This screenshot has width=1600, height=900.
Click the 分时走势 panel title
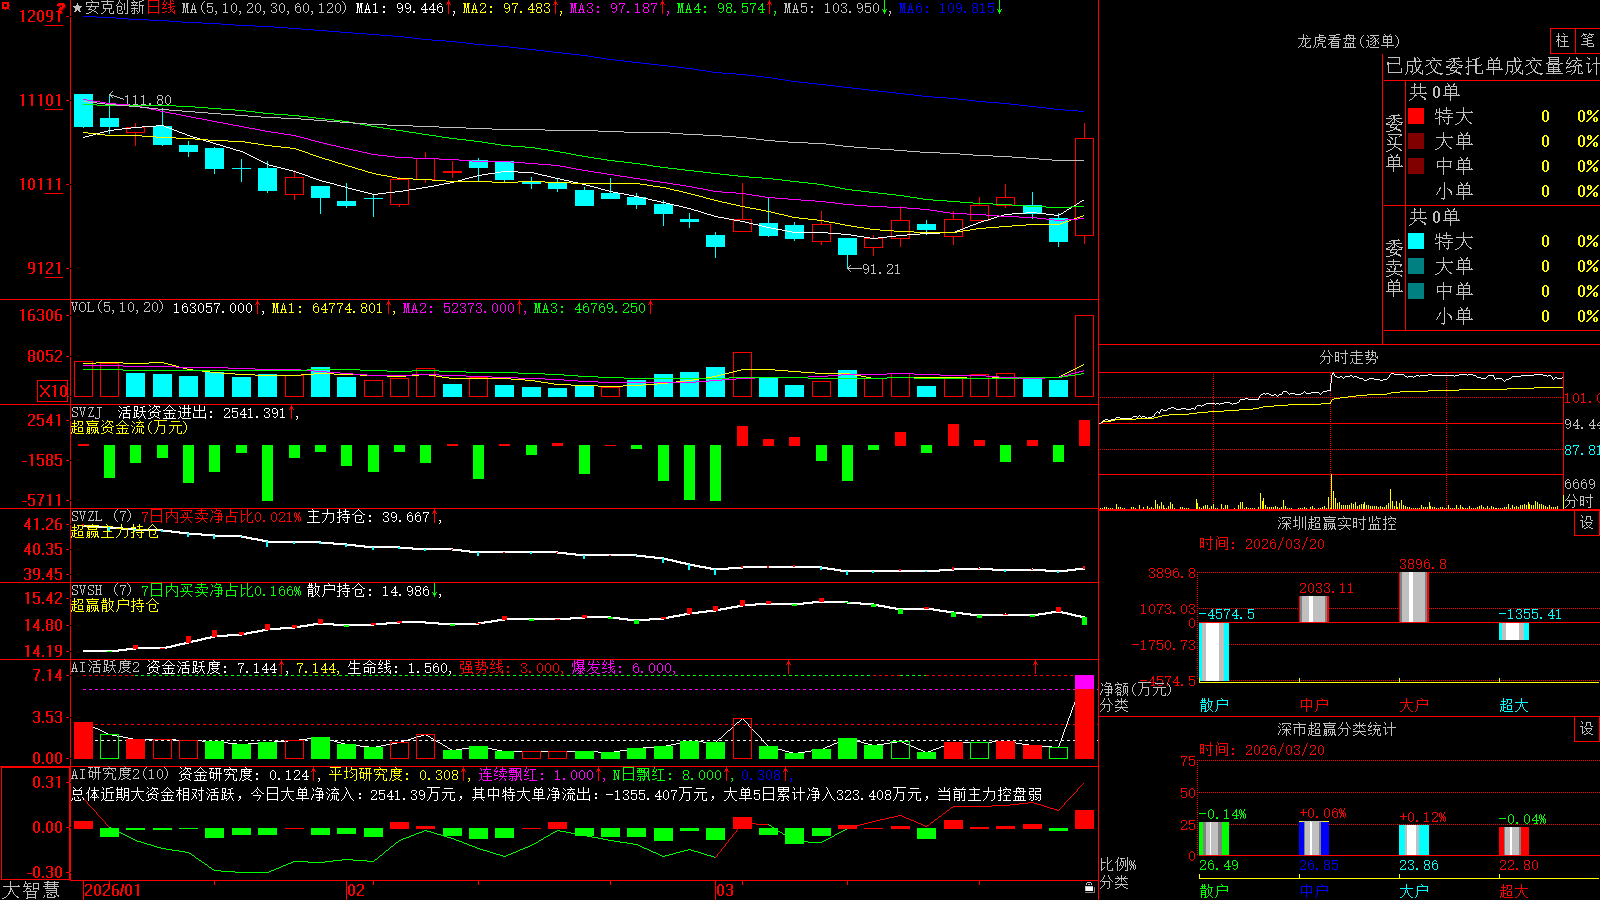(1348, 357)
